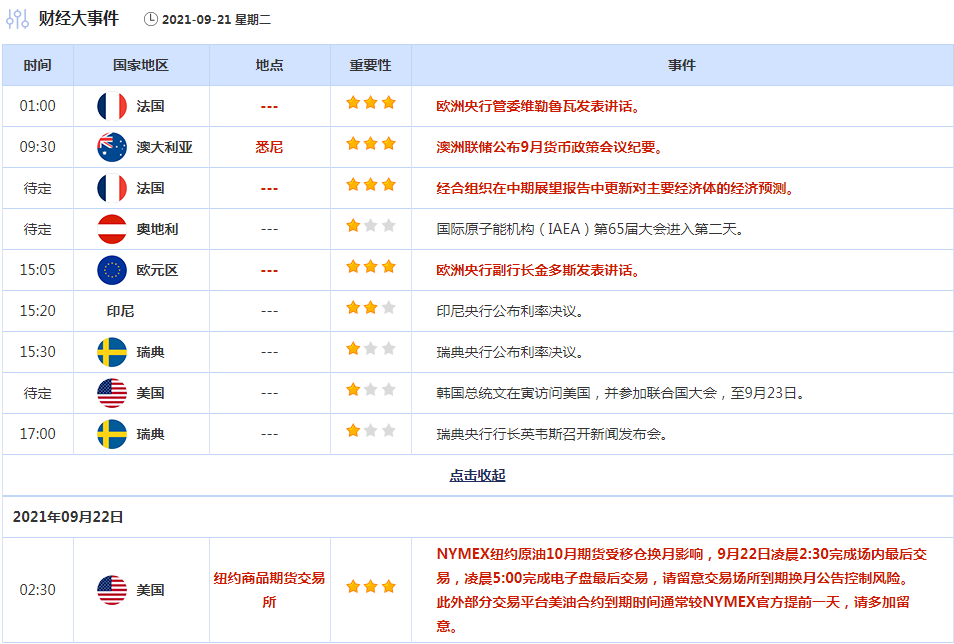Click the France flag in 01:00 row
Screen dimensions: 954x644
pos(112,106)
